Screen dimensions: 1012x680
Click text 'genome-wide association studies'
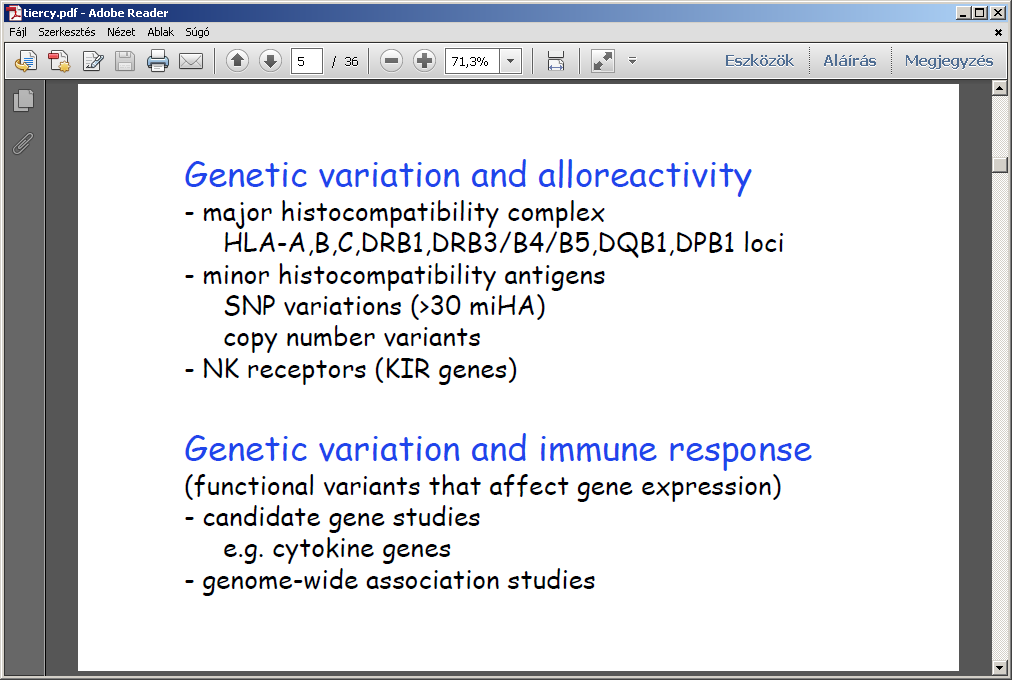click(398, 581)
